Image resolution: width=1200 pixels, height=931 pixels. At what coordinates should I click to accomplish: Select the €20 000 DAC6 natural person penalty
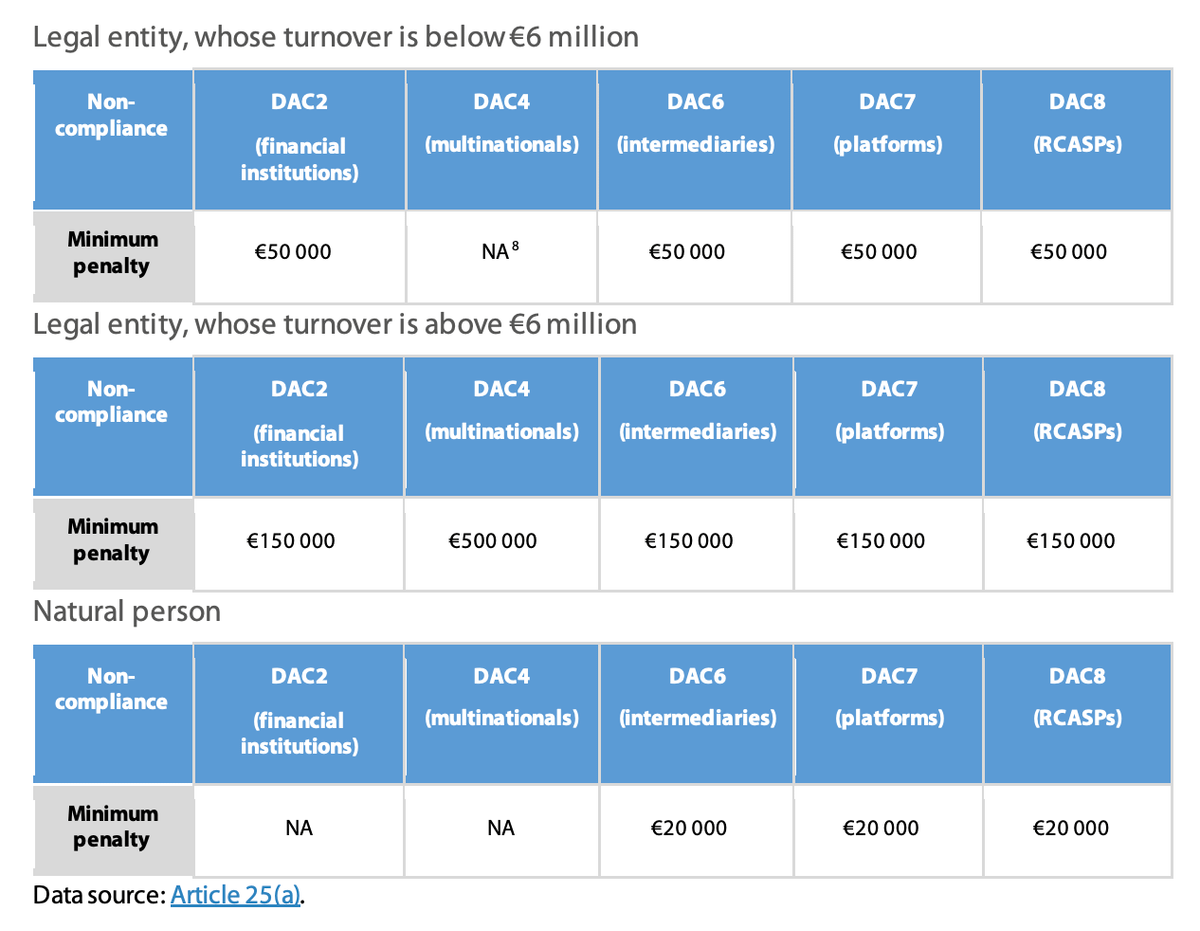(688, 828)
